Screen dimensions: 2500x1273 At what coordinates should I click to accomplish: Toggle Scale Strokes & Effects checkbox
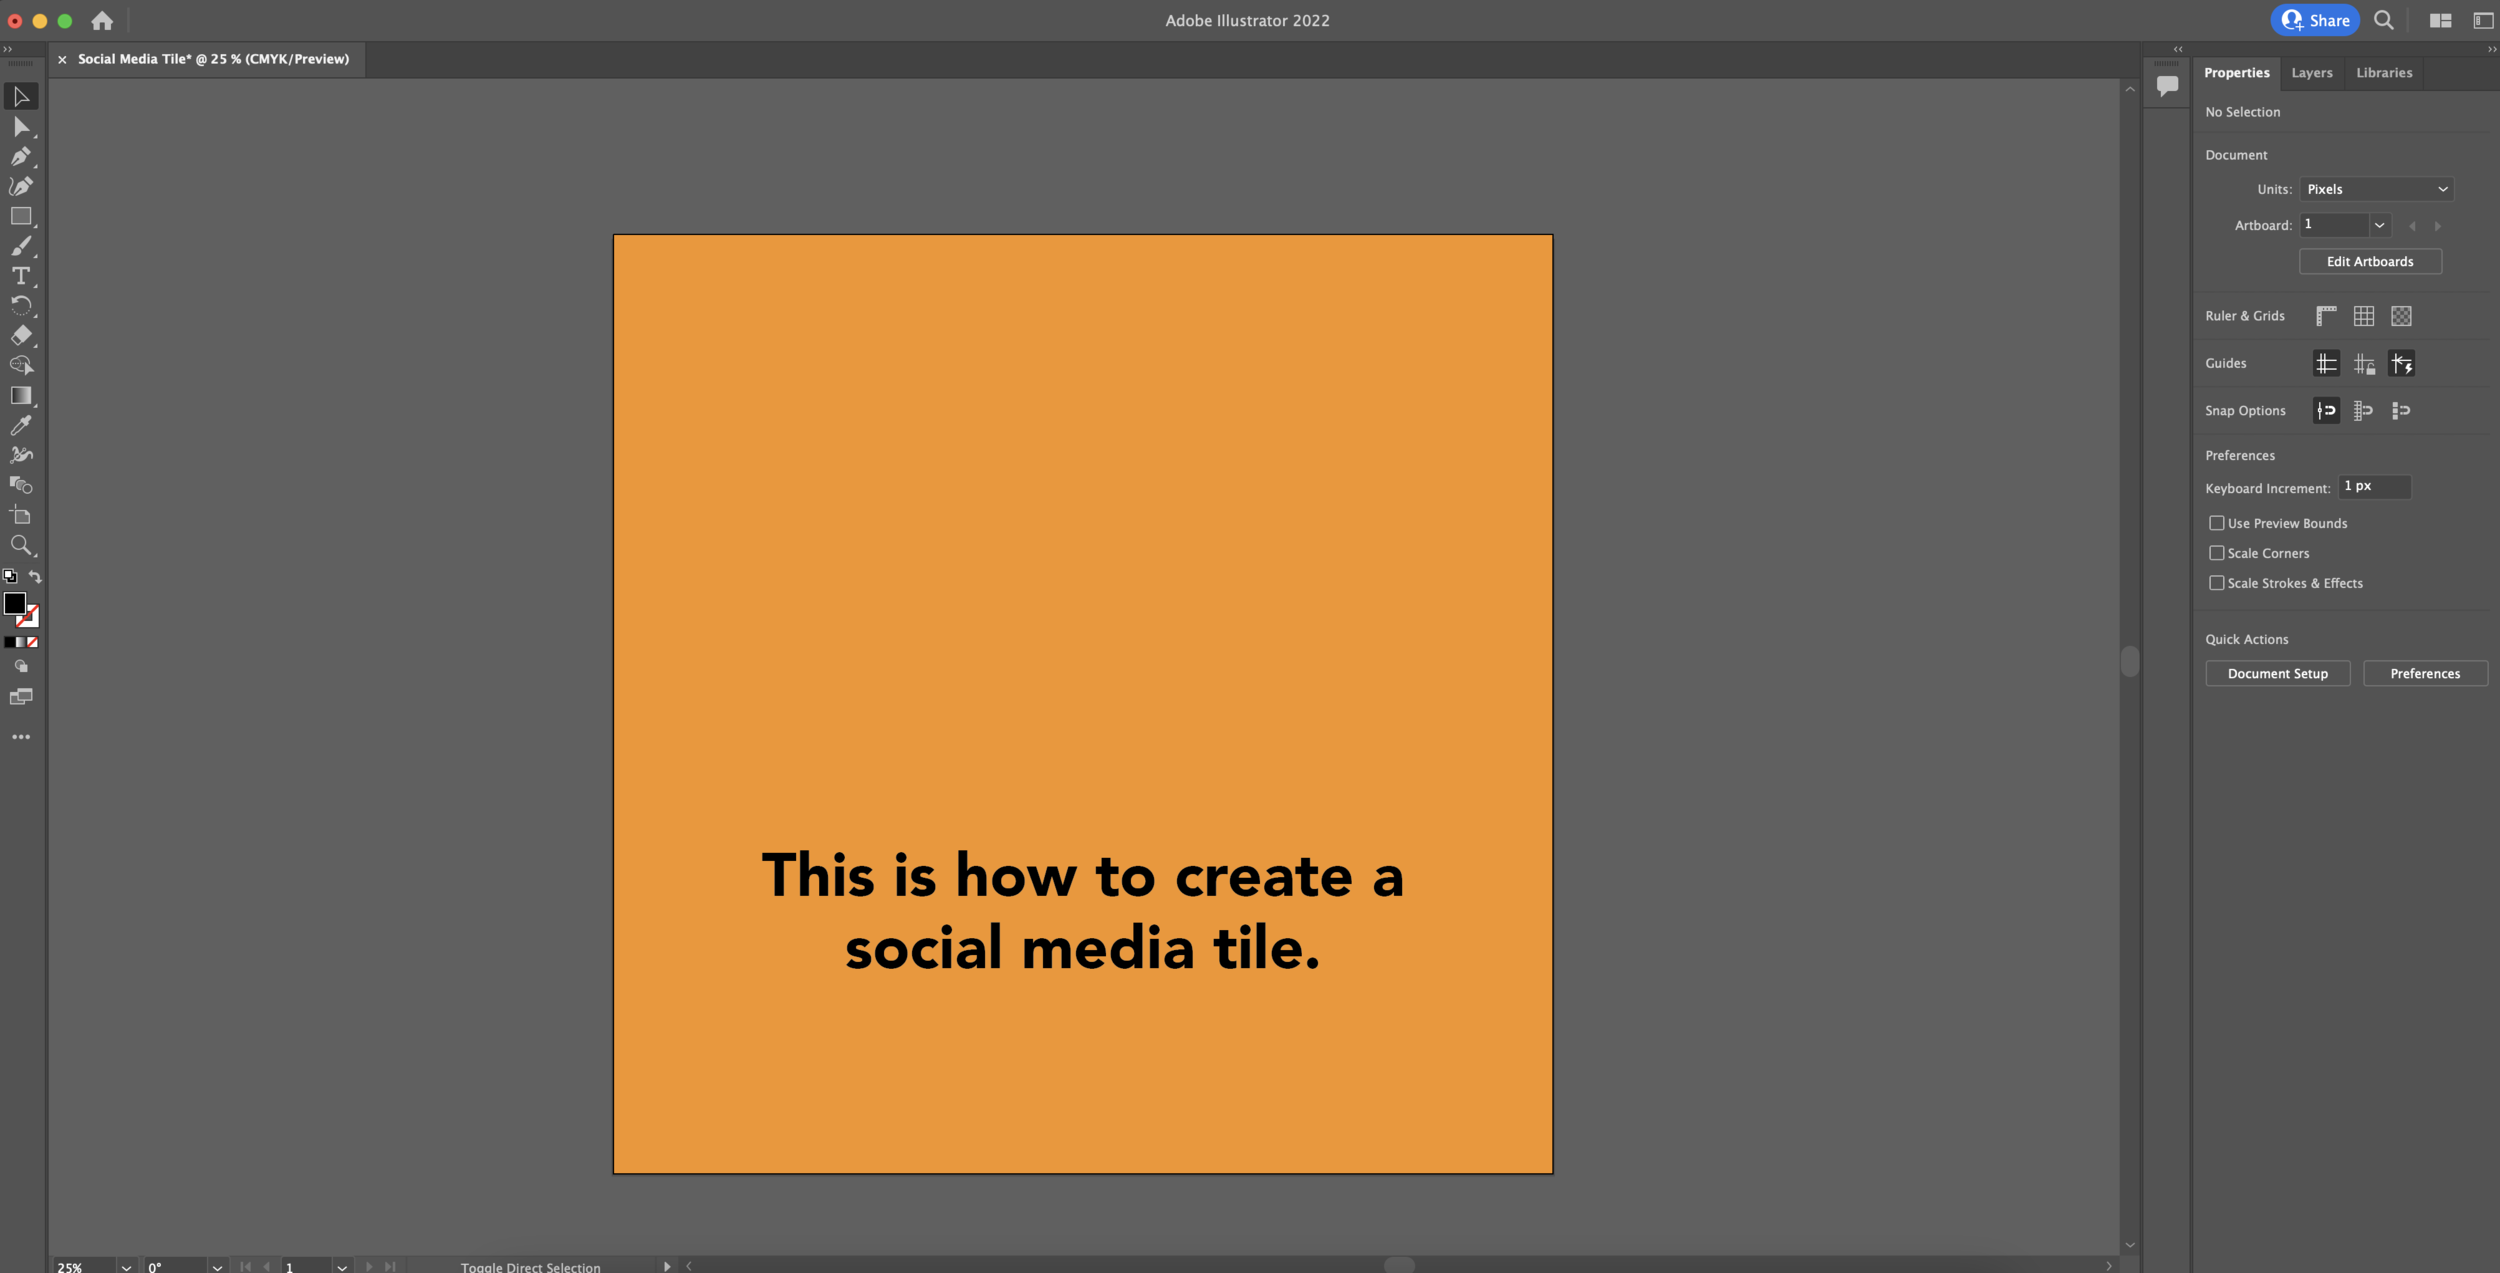point(2217,583)
